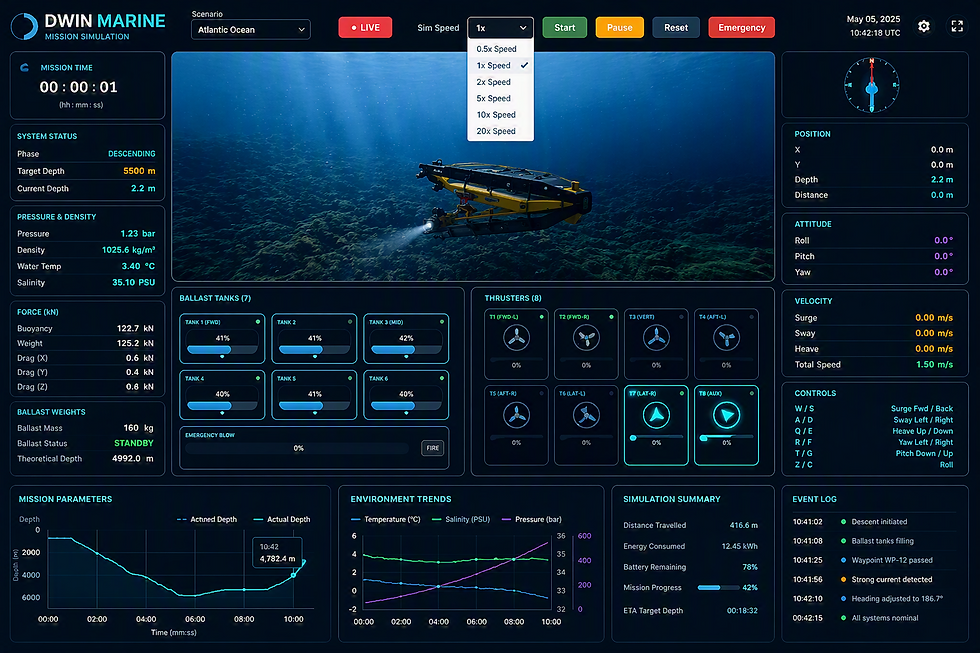Click orange dot of Strong current event
Screen dimensions: 980x653
(843, 579)
